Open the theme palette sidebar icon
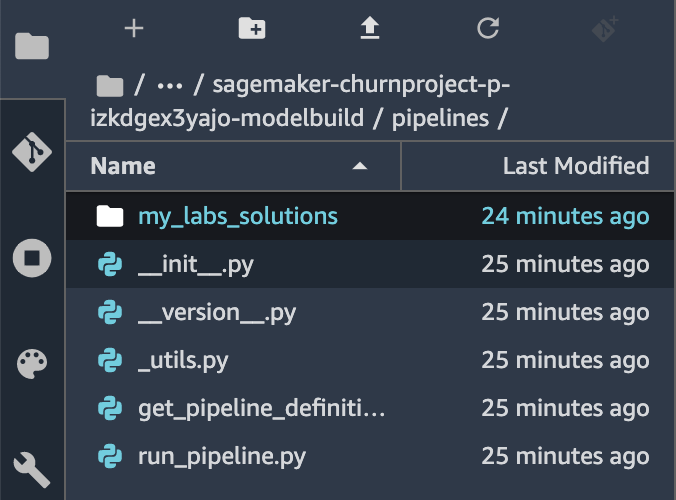This screenshot has height=500, width=676. click(32, 364)
